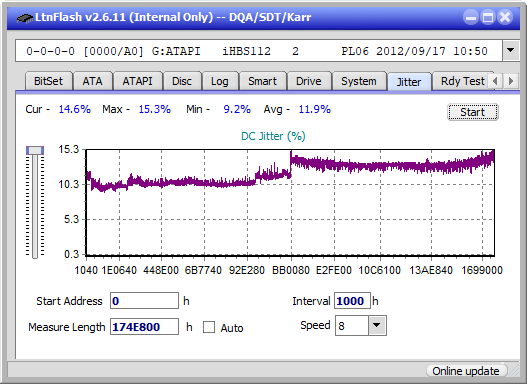The height and width of the screenshot is (384, 527).
Task: Open the ATAPI tab
Action: 137,81
